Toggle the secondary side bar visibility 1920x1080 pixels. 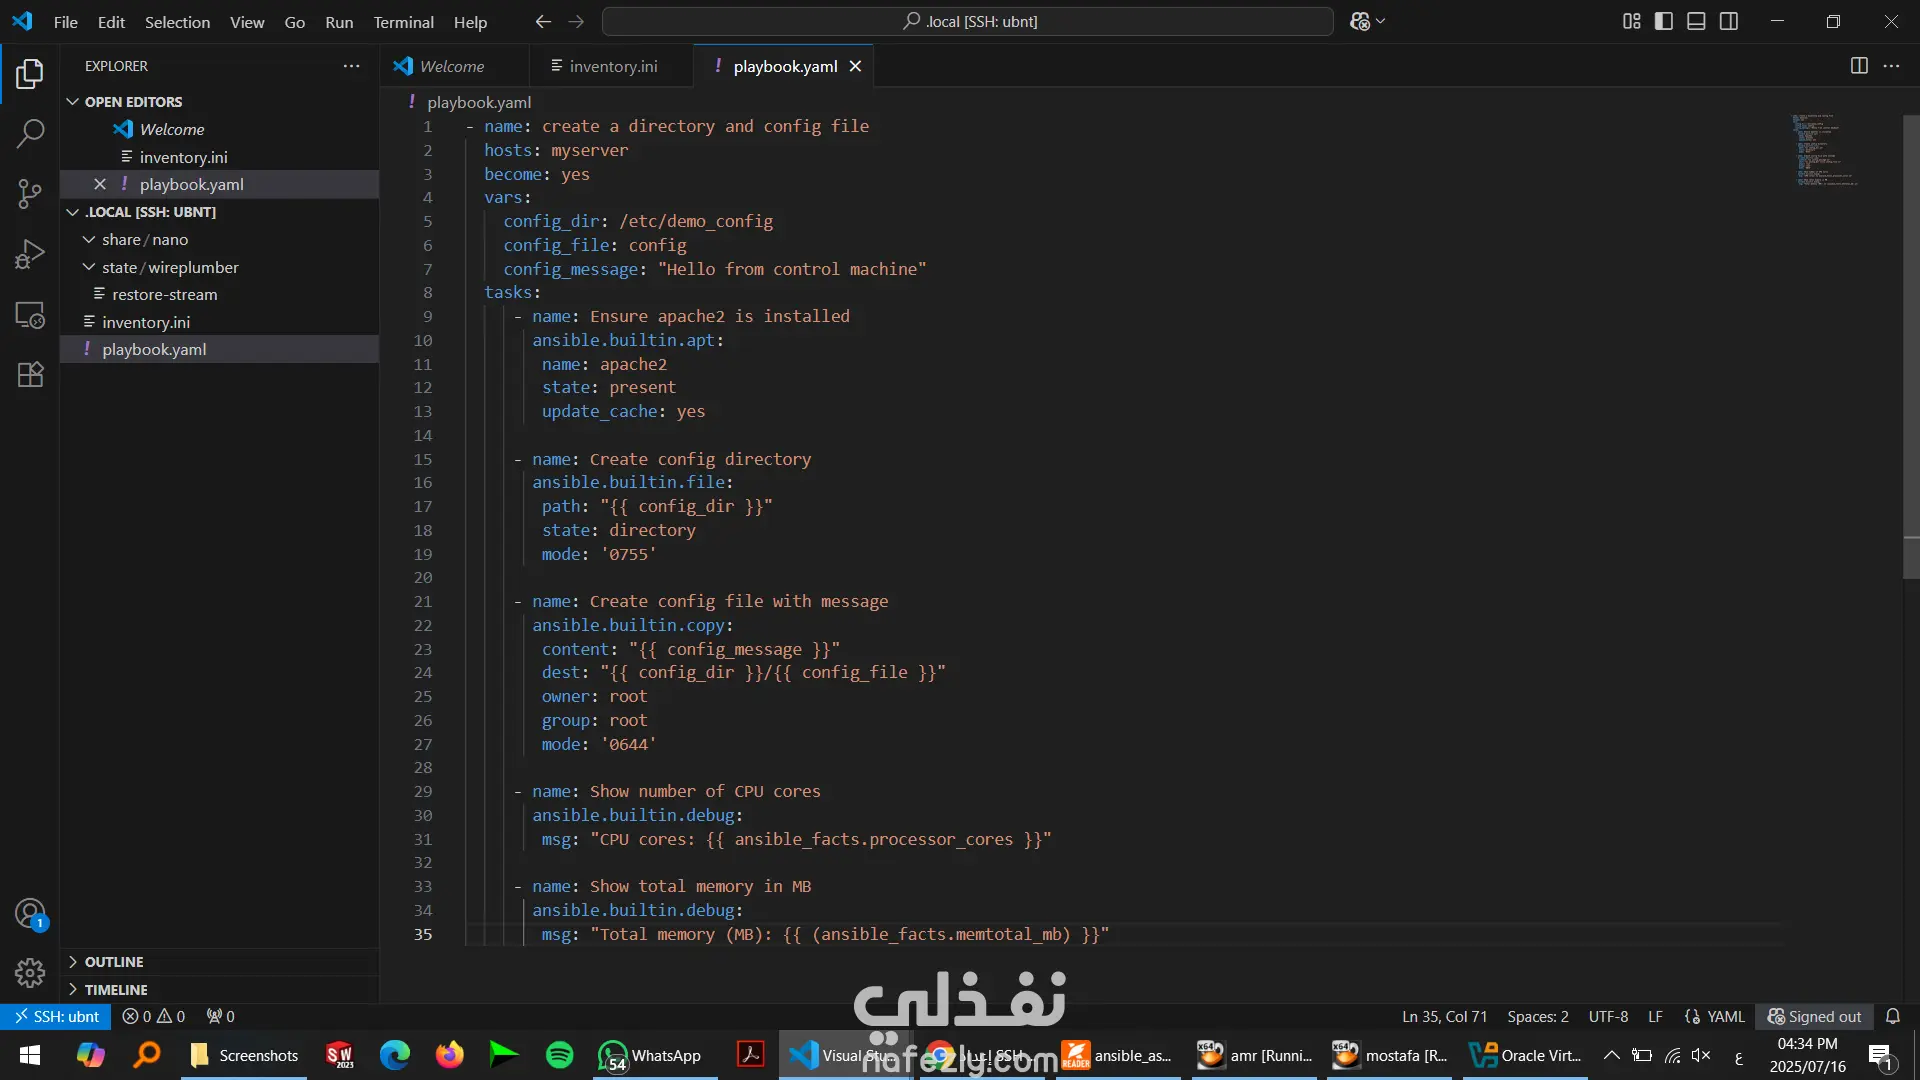pos(1729,21)
